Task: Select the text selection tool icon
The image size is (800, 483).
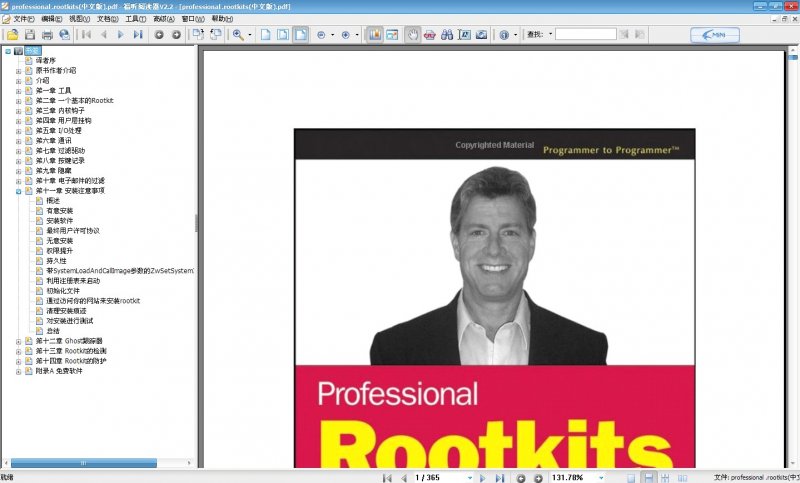Action: 464,35
